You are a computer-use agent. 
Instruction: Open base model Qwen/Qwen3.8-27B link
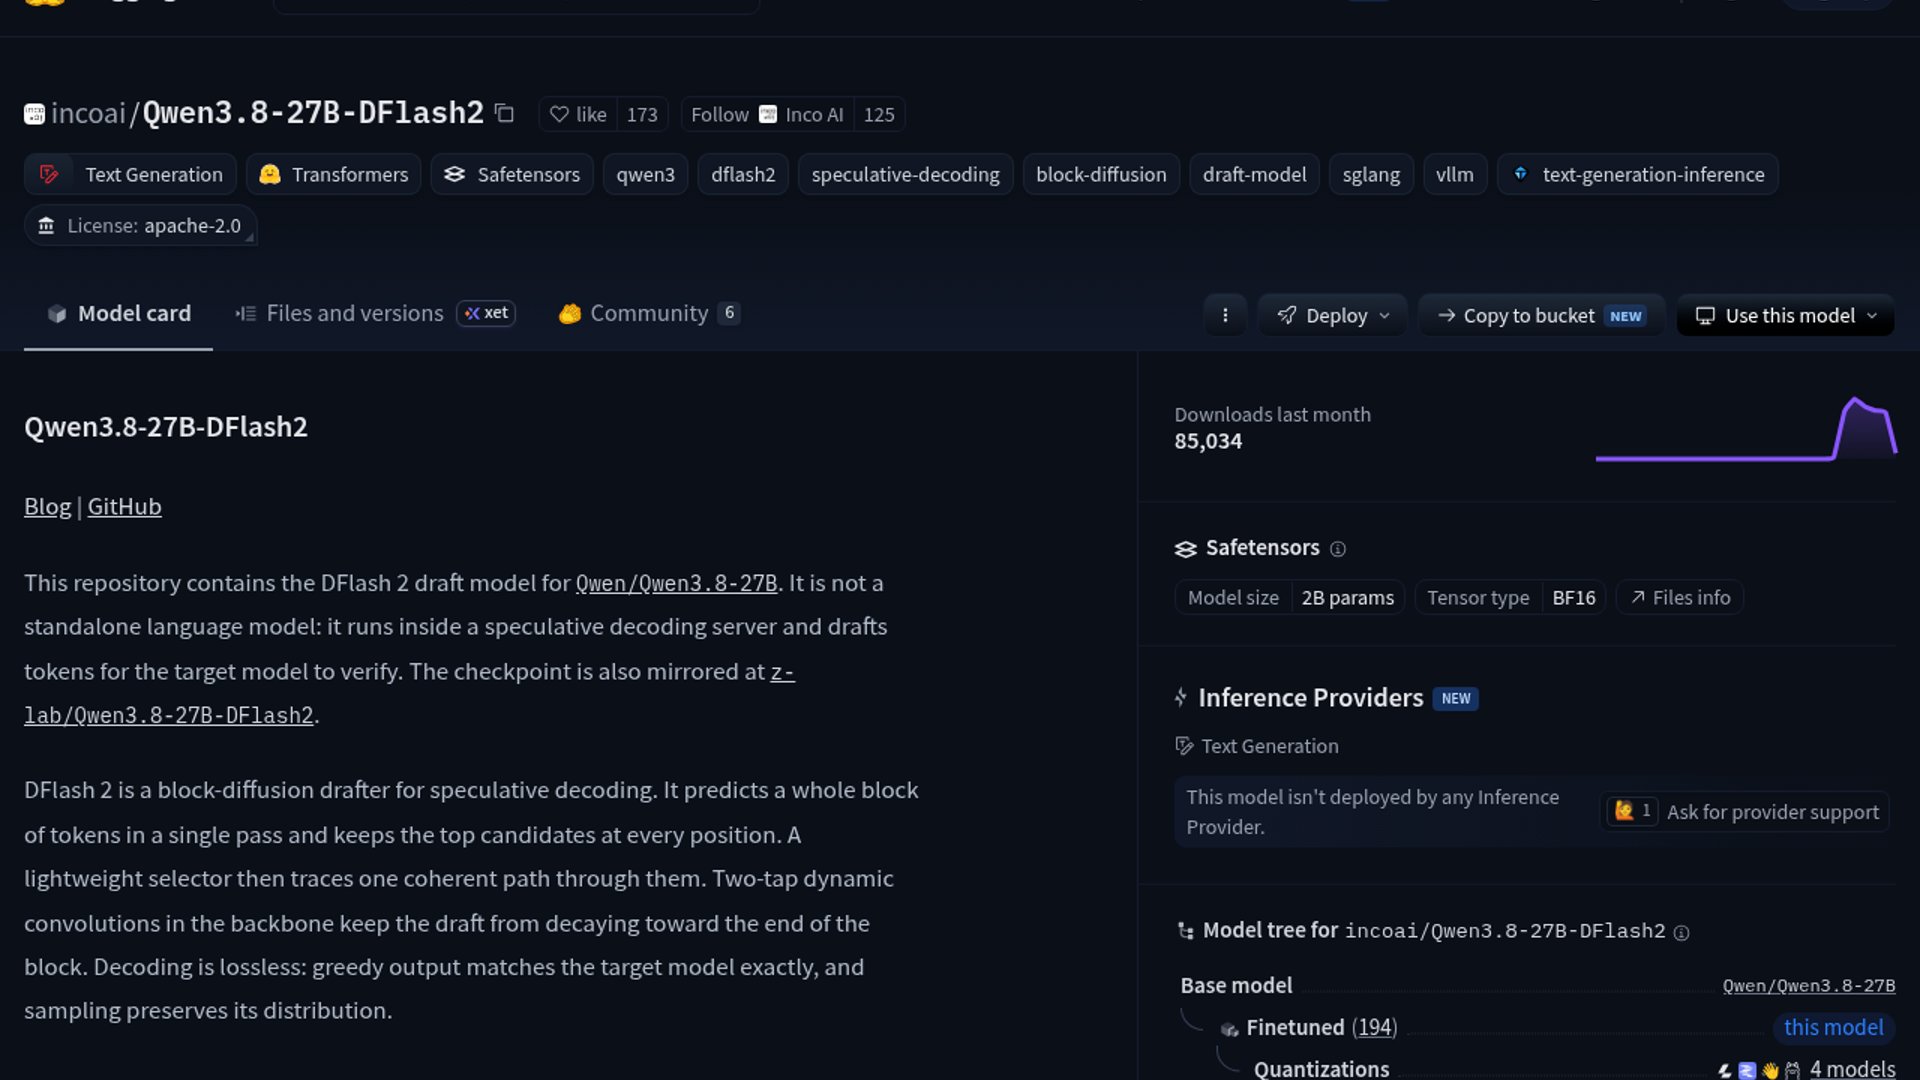[1808, 986]
